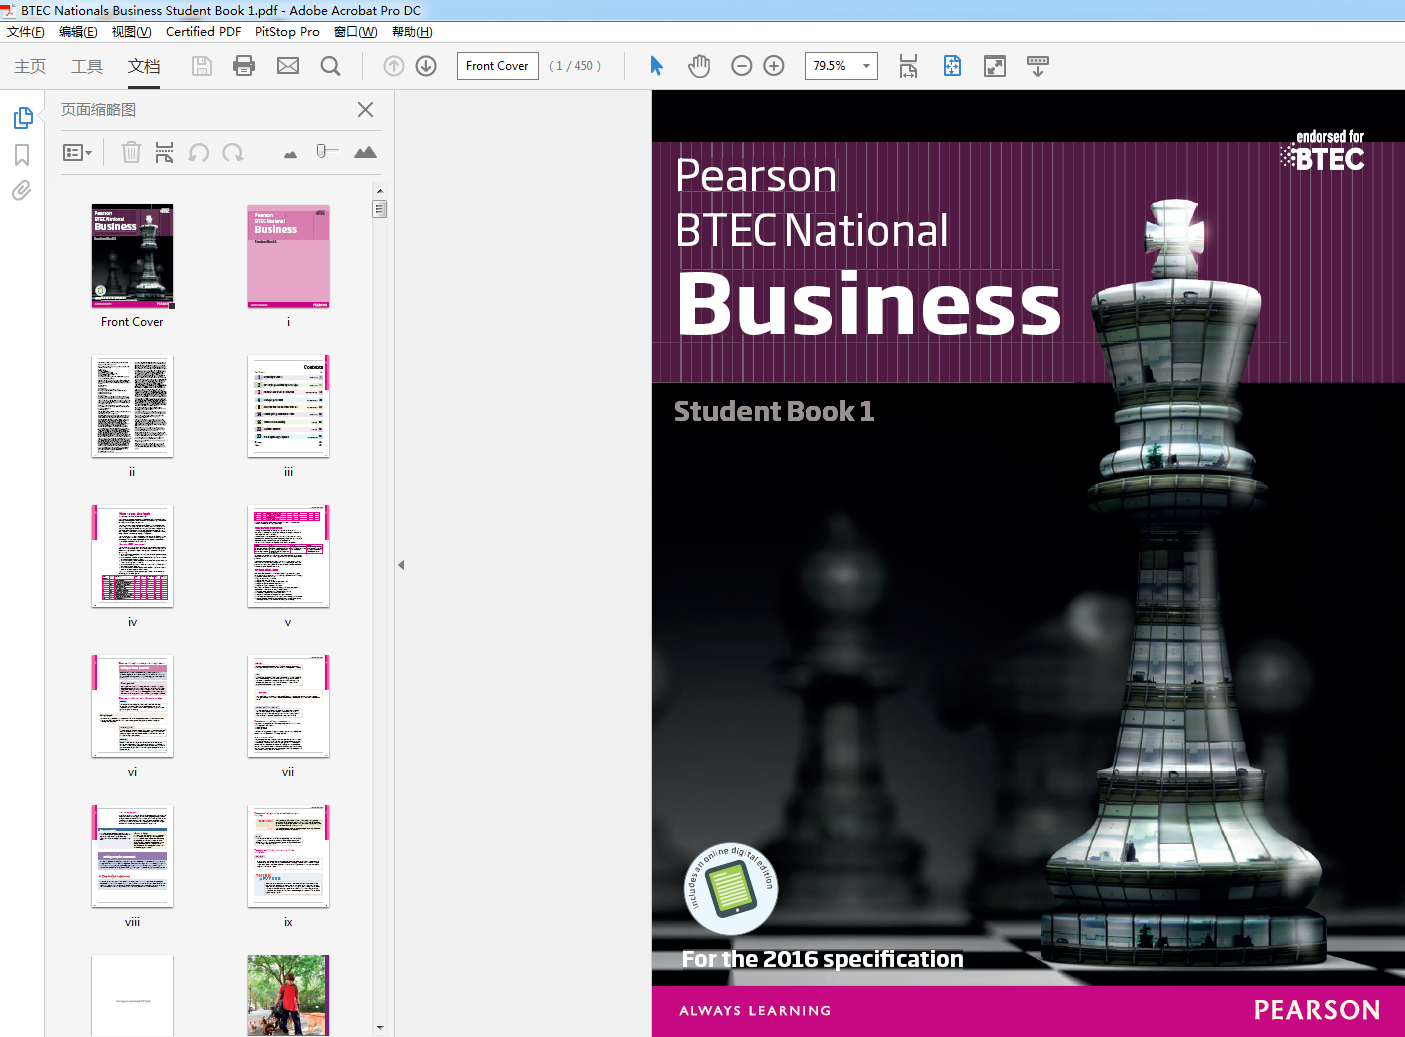
Task: Switch to 文档 tab
Action: tap(144, 66)
